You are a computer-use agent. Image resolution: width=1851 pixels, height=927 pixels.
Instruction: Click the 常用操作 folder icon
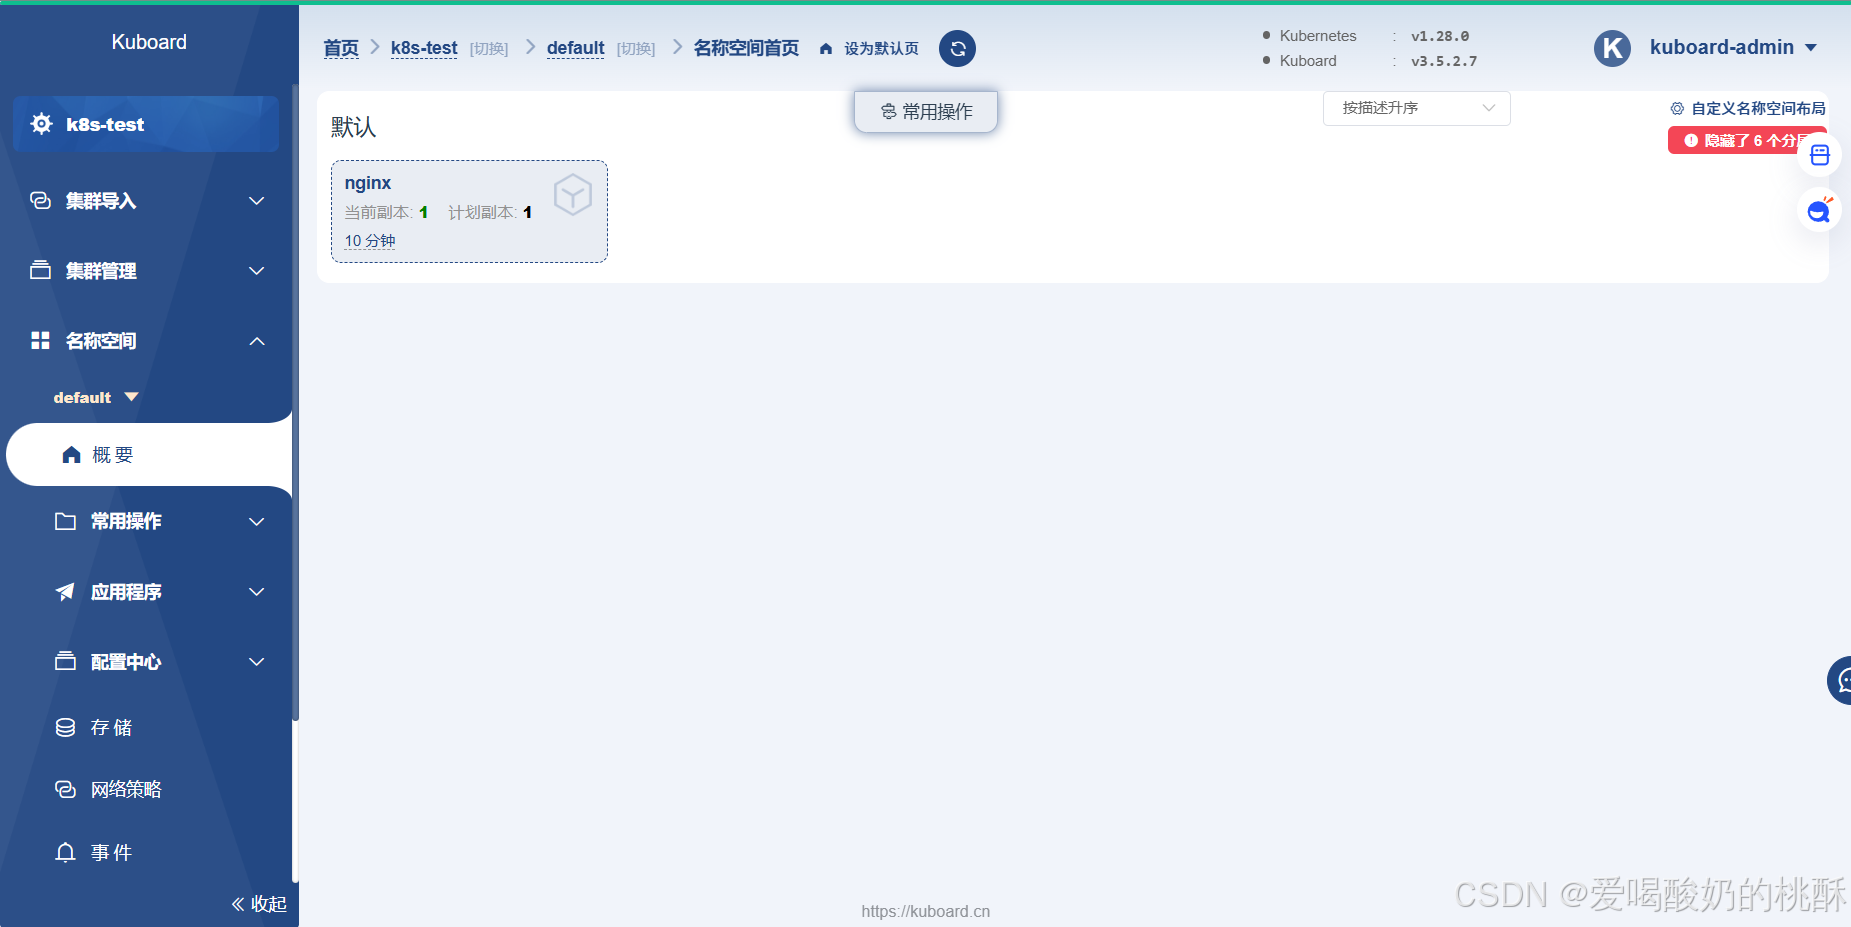tap(66, 521)
